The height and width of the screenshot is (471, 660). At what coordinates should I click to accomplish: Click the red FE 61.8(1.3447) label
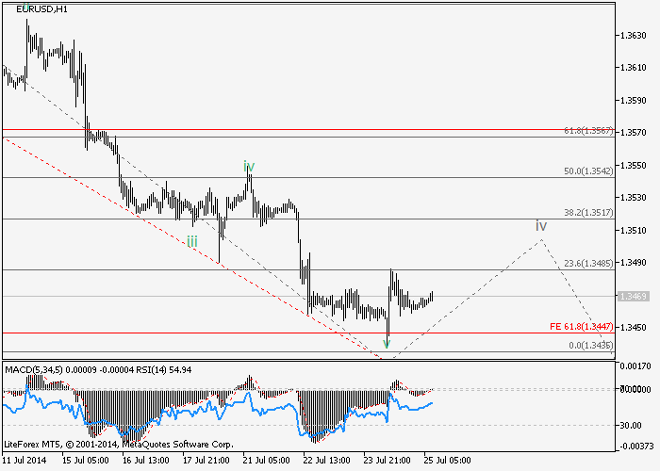581,327
